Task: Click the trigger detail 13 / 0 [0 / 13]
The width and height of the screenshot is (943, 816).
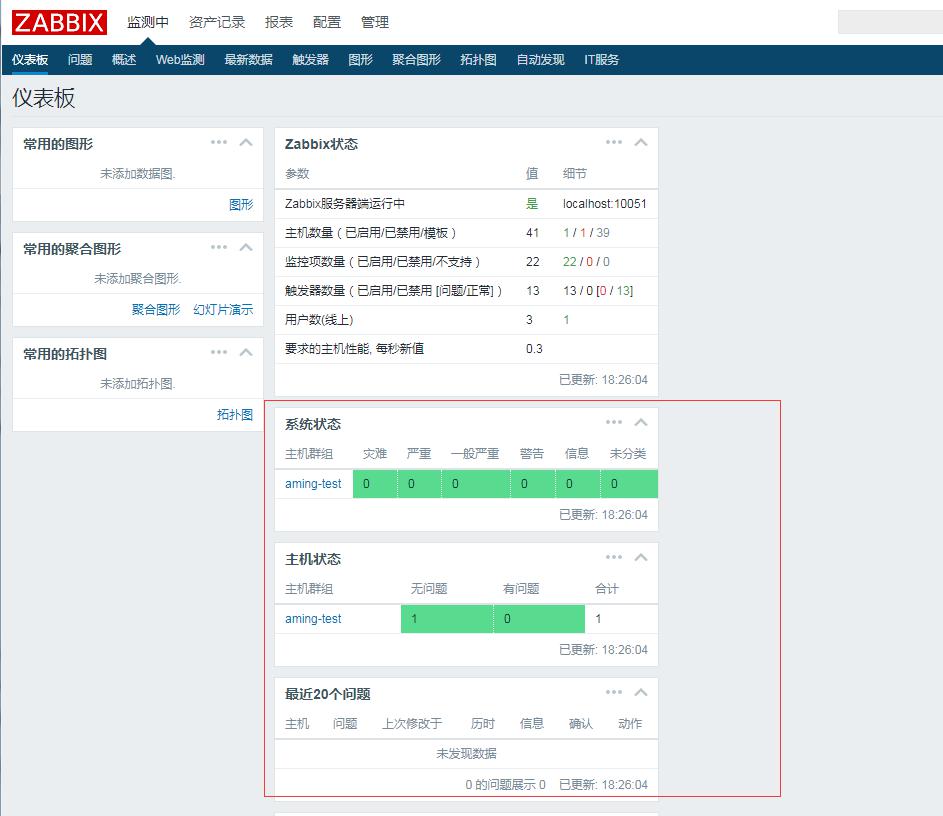Action: (x=598, y=290)
